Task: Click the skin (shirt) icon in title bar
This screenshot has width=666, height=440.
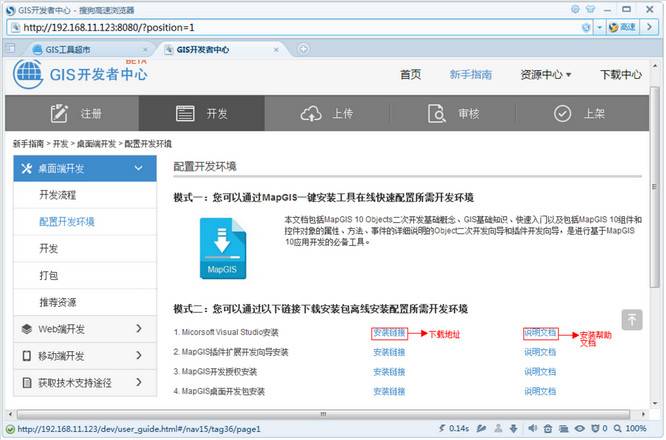Action: [x=590, y=9]
